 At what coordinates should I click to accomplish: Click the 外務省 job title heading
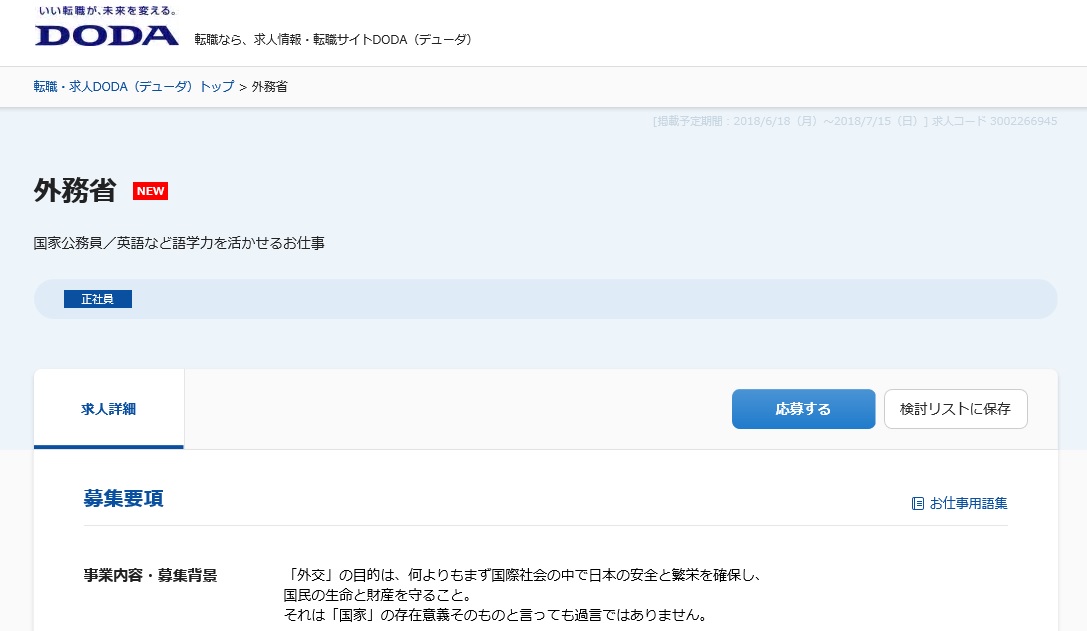click(x=75, y=191)
